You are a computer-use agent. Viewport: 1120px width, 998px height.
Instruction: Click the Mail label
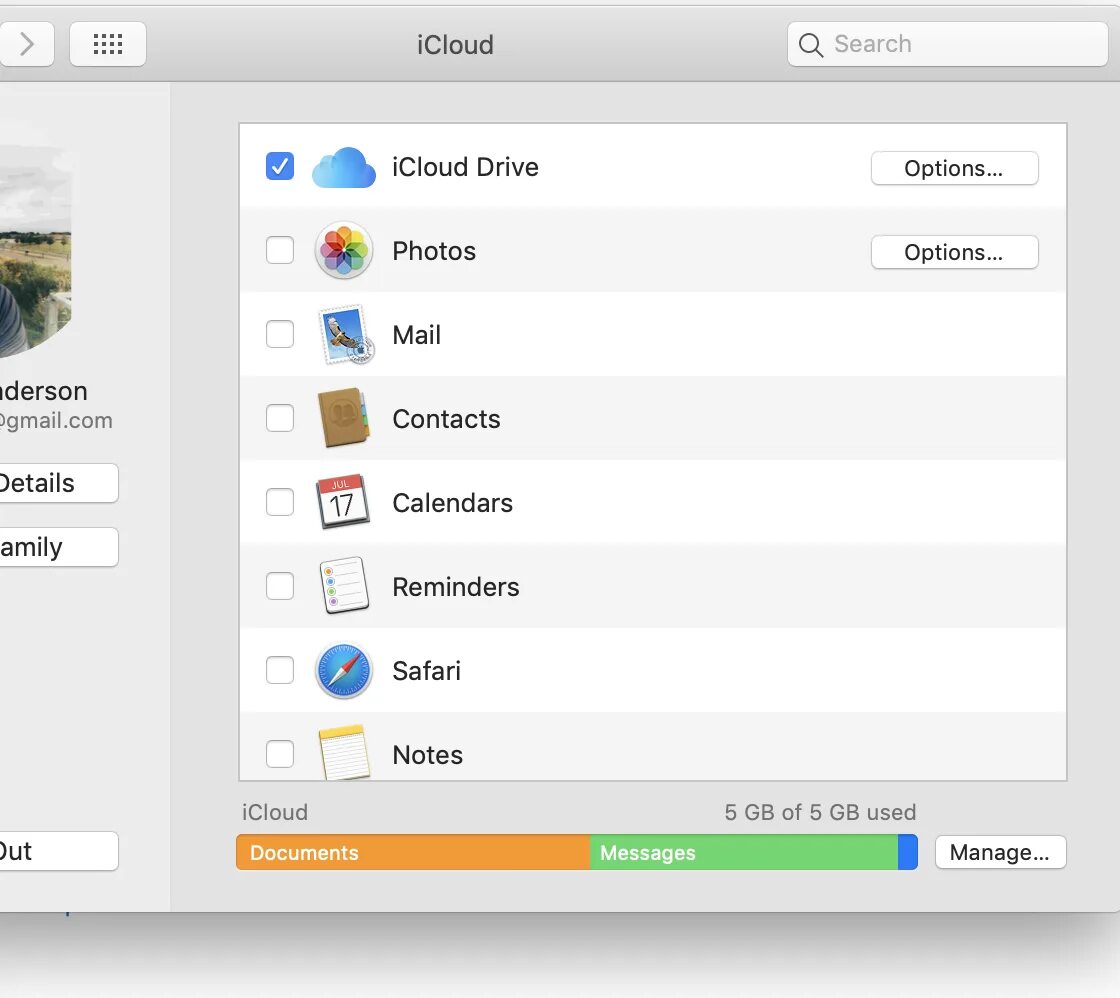tap(416, 335)
